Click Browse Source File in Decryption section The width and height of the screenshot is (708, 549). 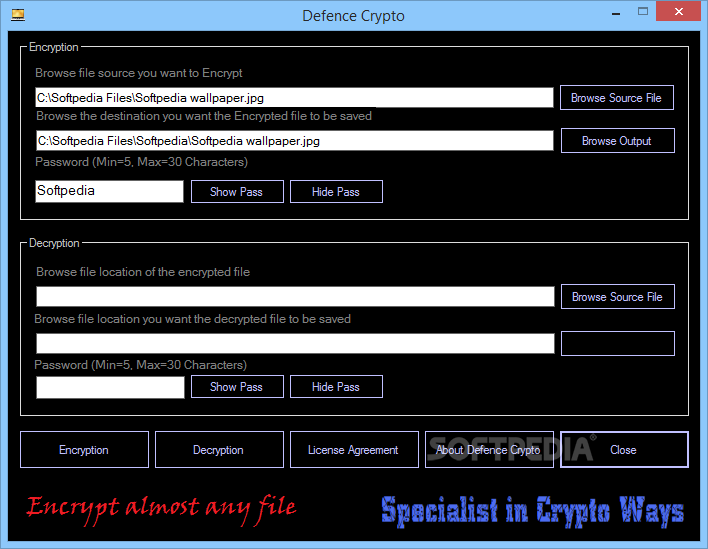618,297
